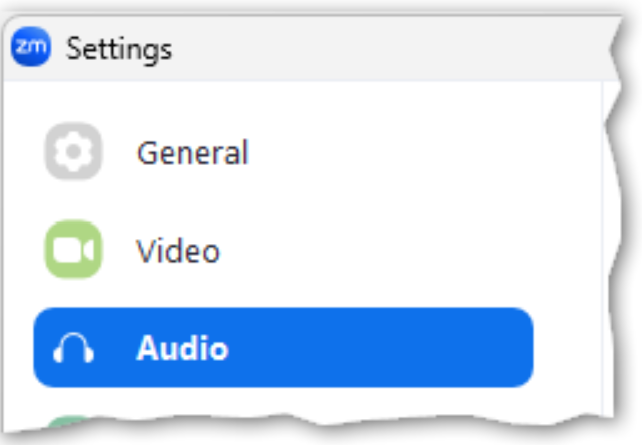Click the General text label
The height and width of the screenshot is (445, 642).
click(192, 153)
